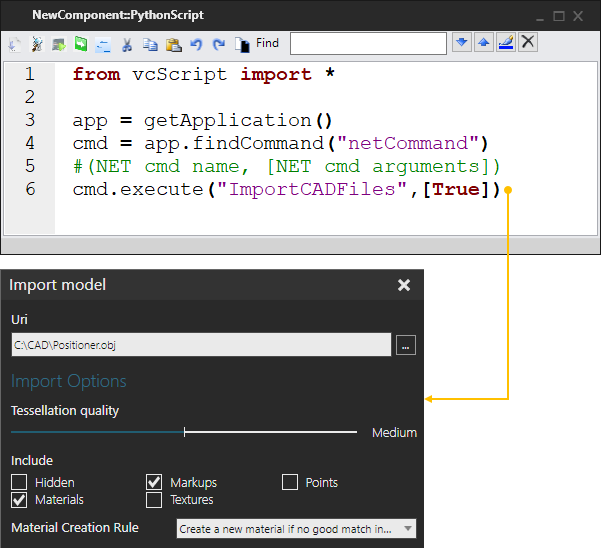This screenshot has height=548, width=601.
Task: Clear the search with the X icon
Action: click(527, 42)
